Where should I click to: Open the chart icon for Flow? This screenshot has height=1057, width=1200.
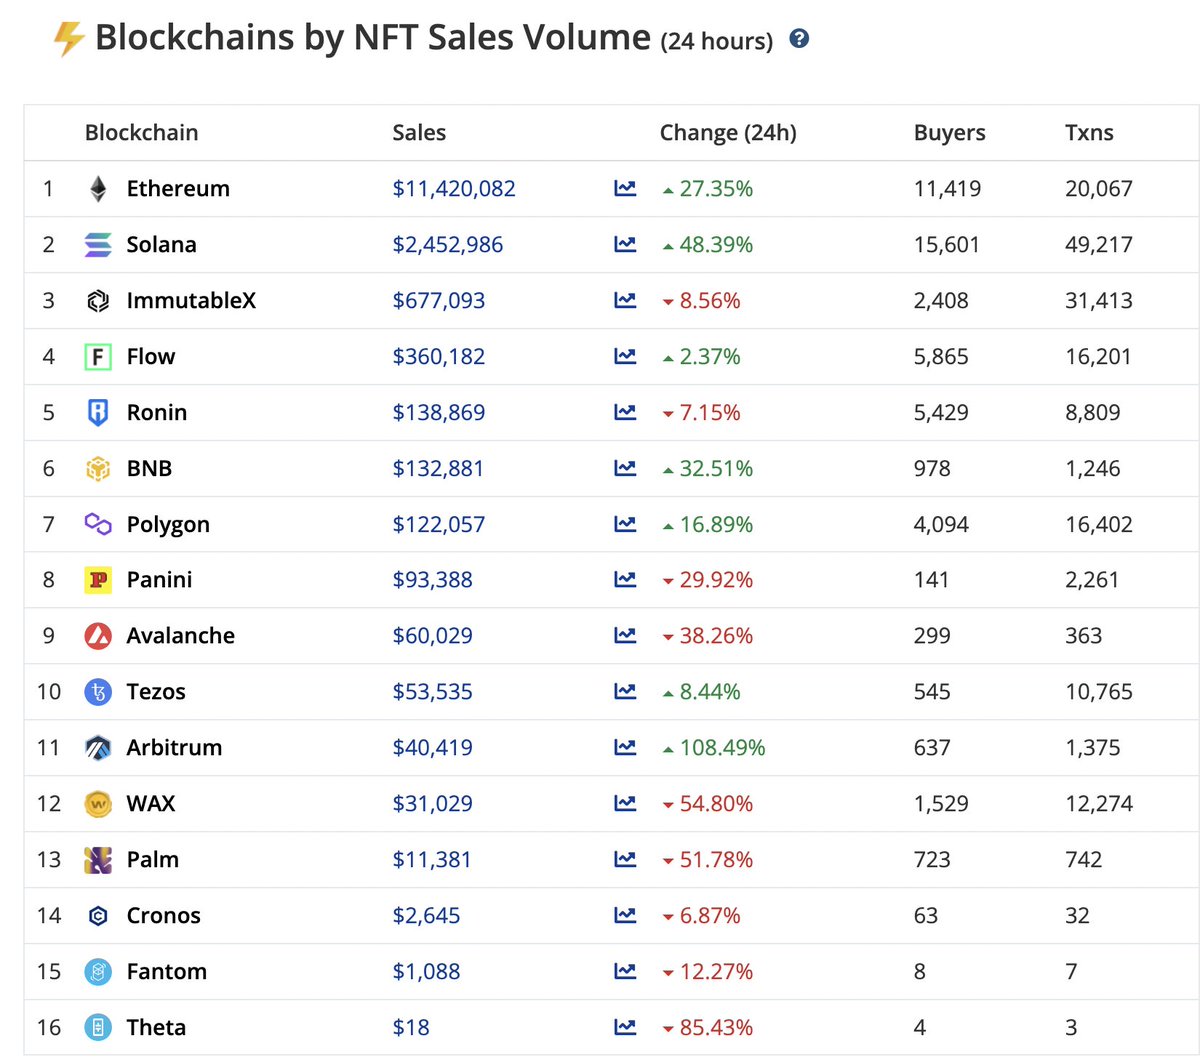[625, 356]
